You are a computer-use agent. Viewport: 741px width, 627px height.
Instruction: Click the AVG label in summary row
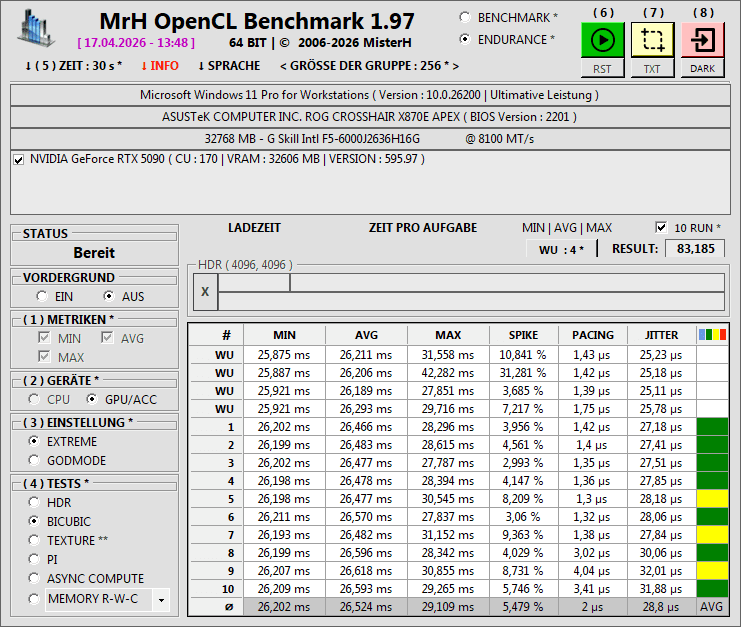[712, 607]
